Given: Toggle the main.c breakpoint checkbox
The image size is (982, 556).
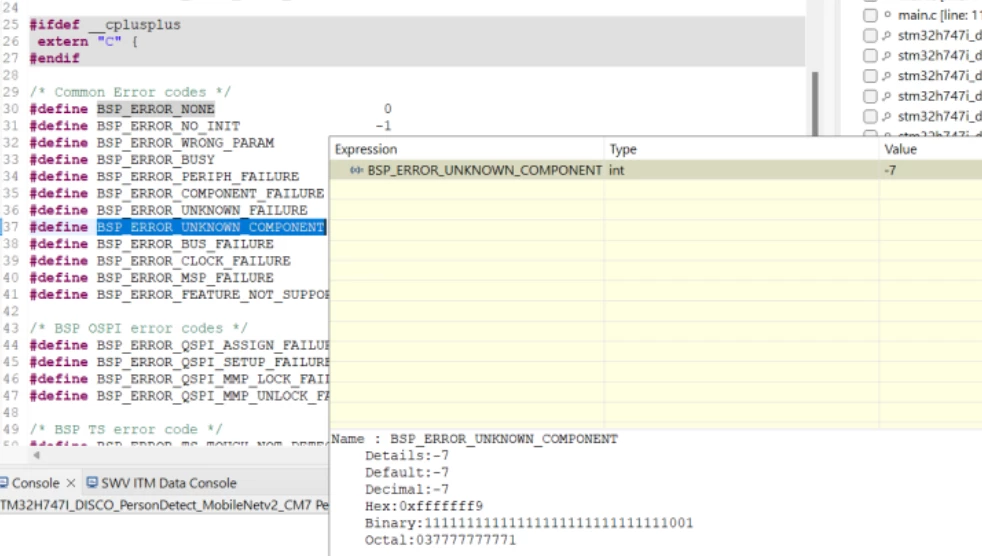Looking at the screenshot, I should [870, 15].
